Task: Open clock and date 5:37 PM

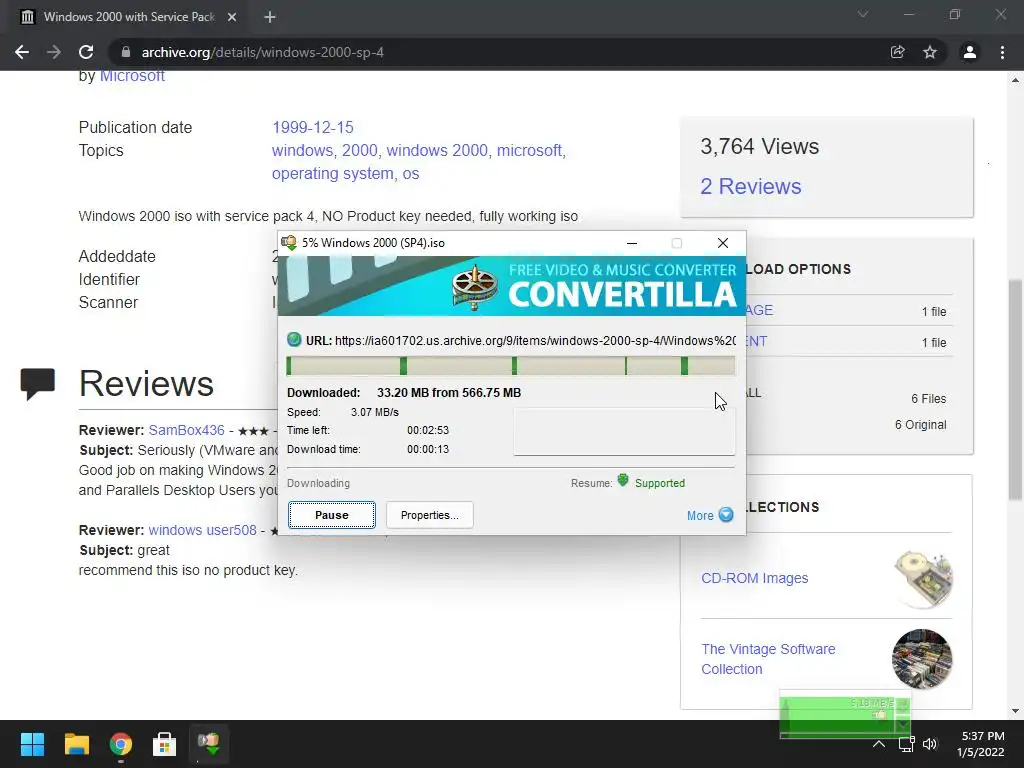Action: pyautogui.click(x=981, y=744)
